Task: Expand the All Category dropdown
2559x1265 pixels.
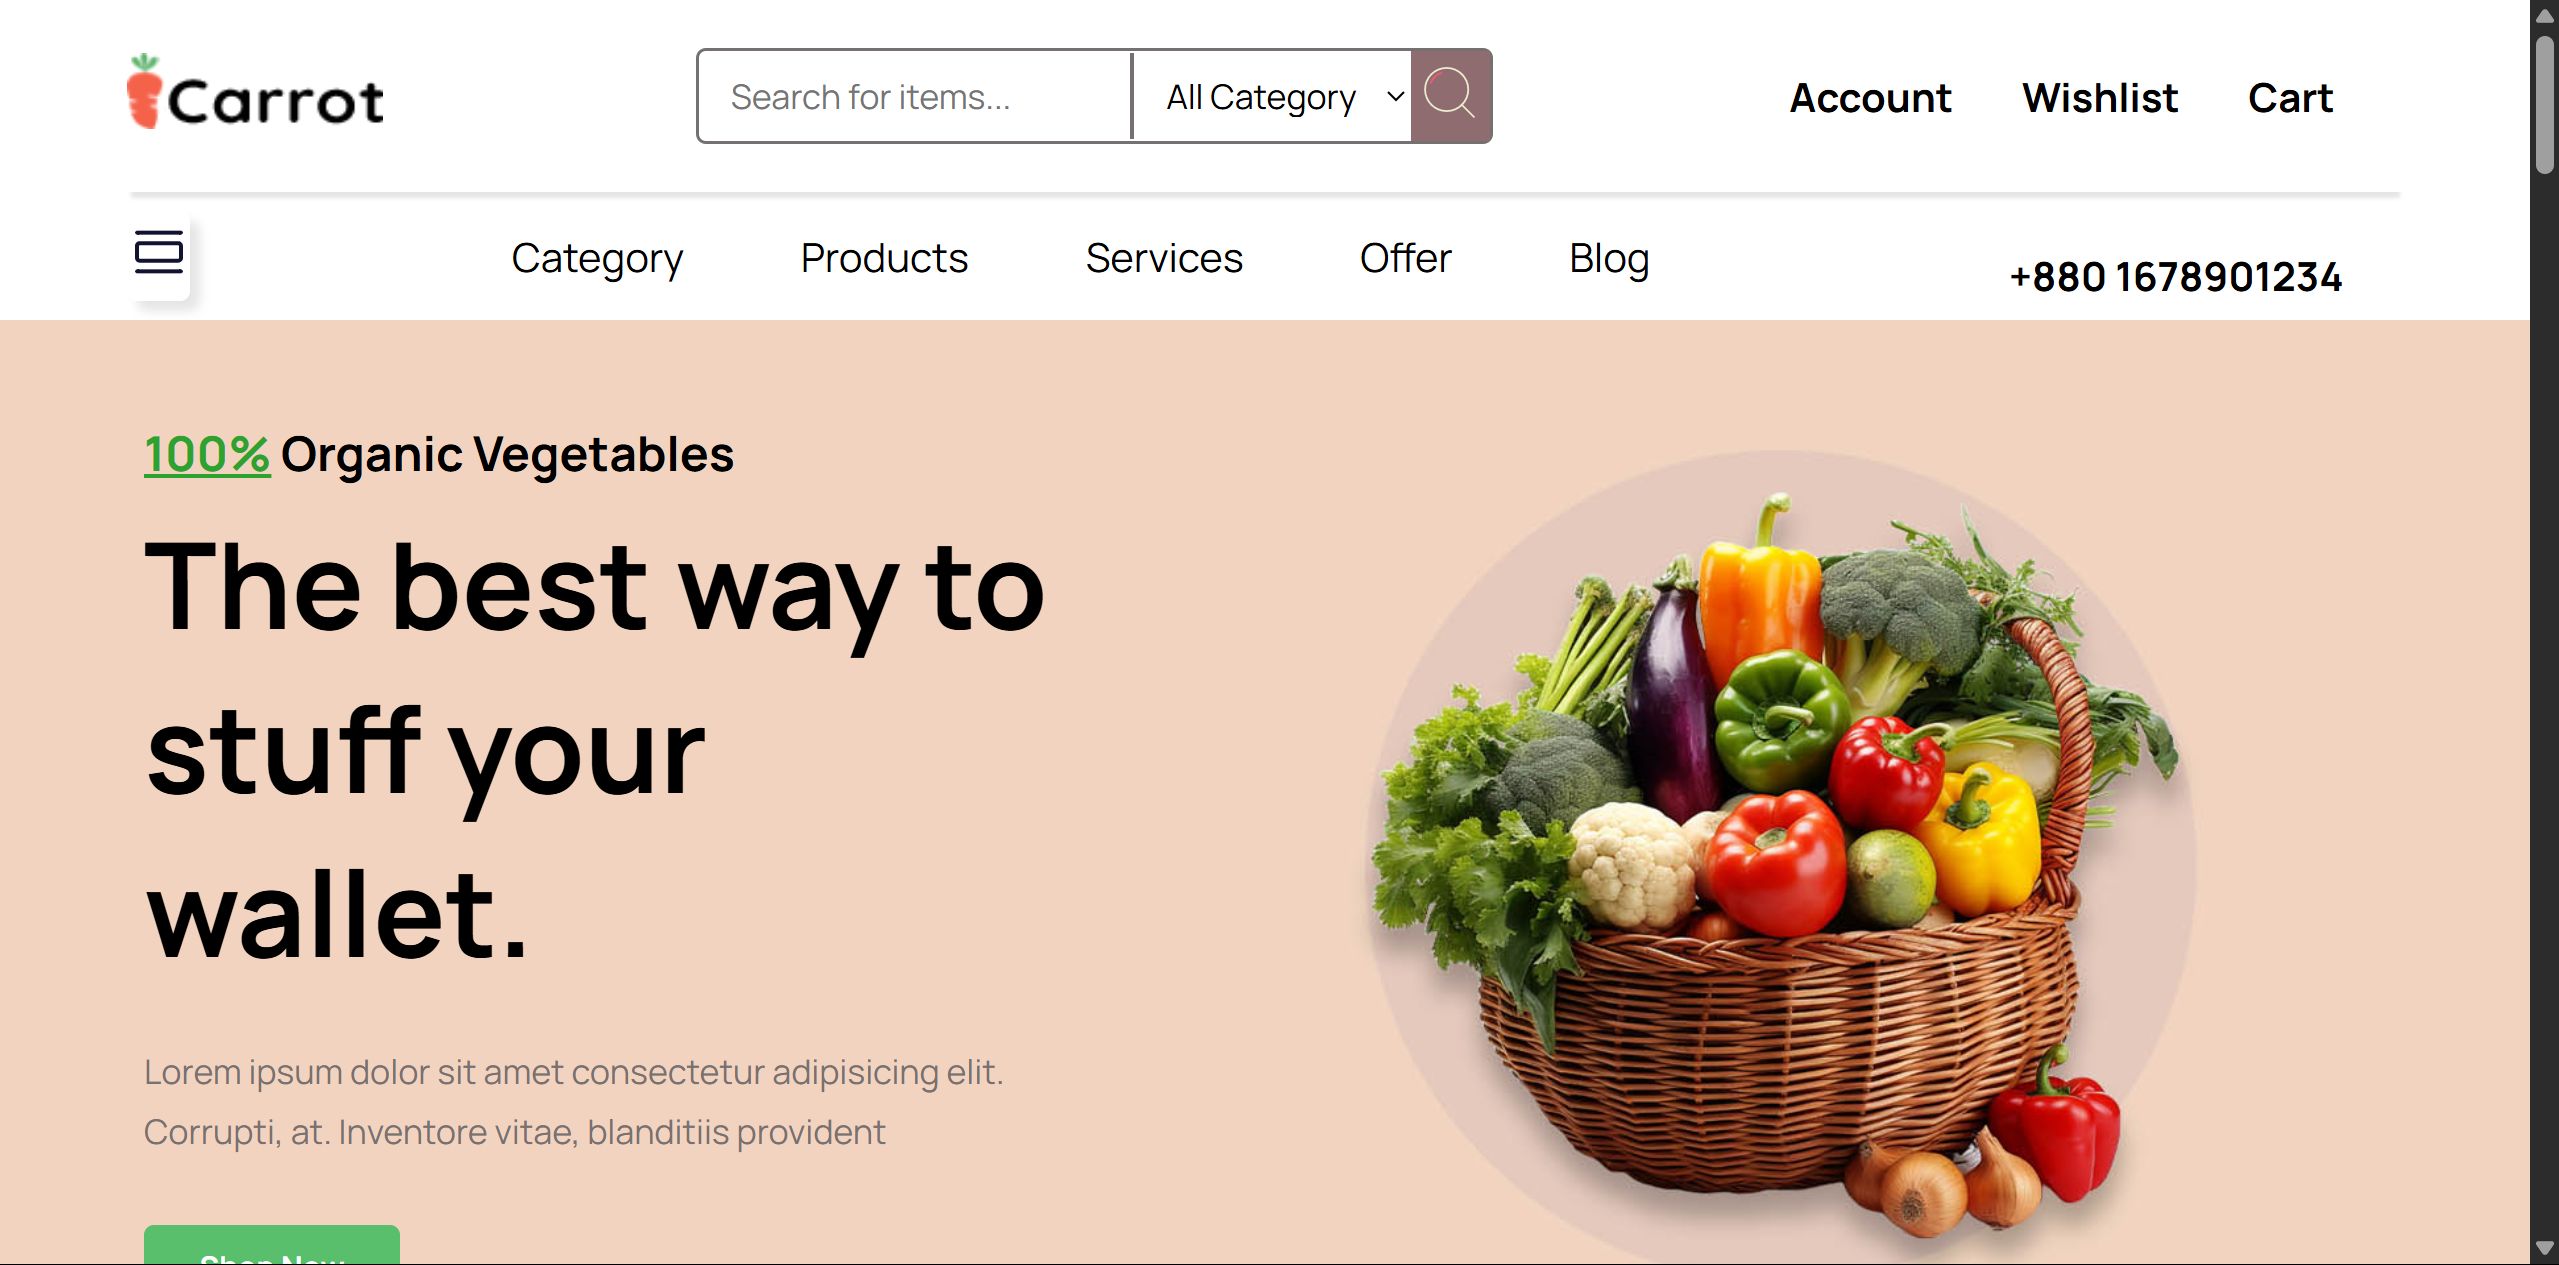Action: pos(1271,96)
